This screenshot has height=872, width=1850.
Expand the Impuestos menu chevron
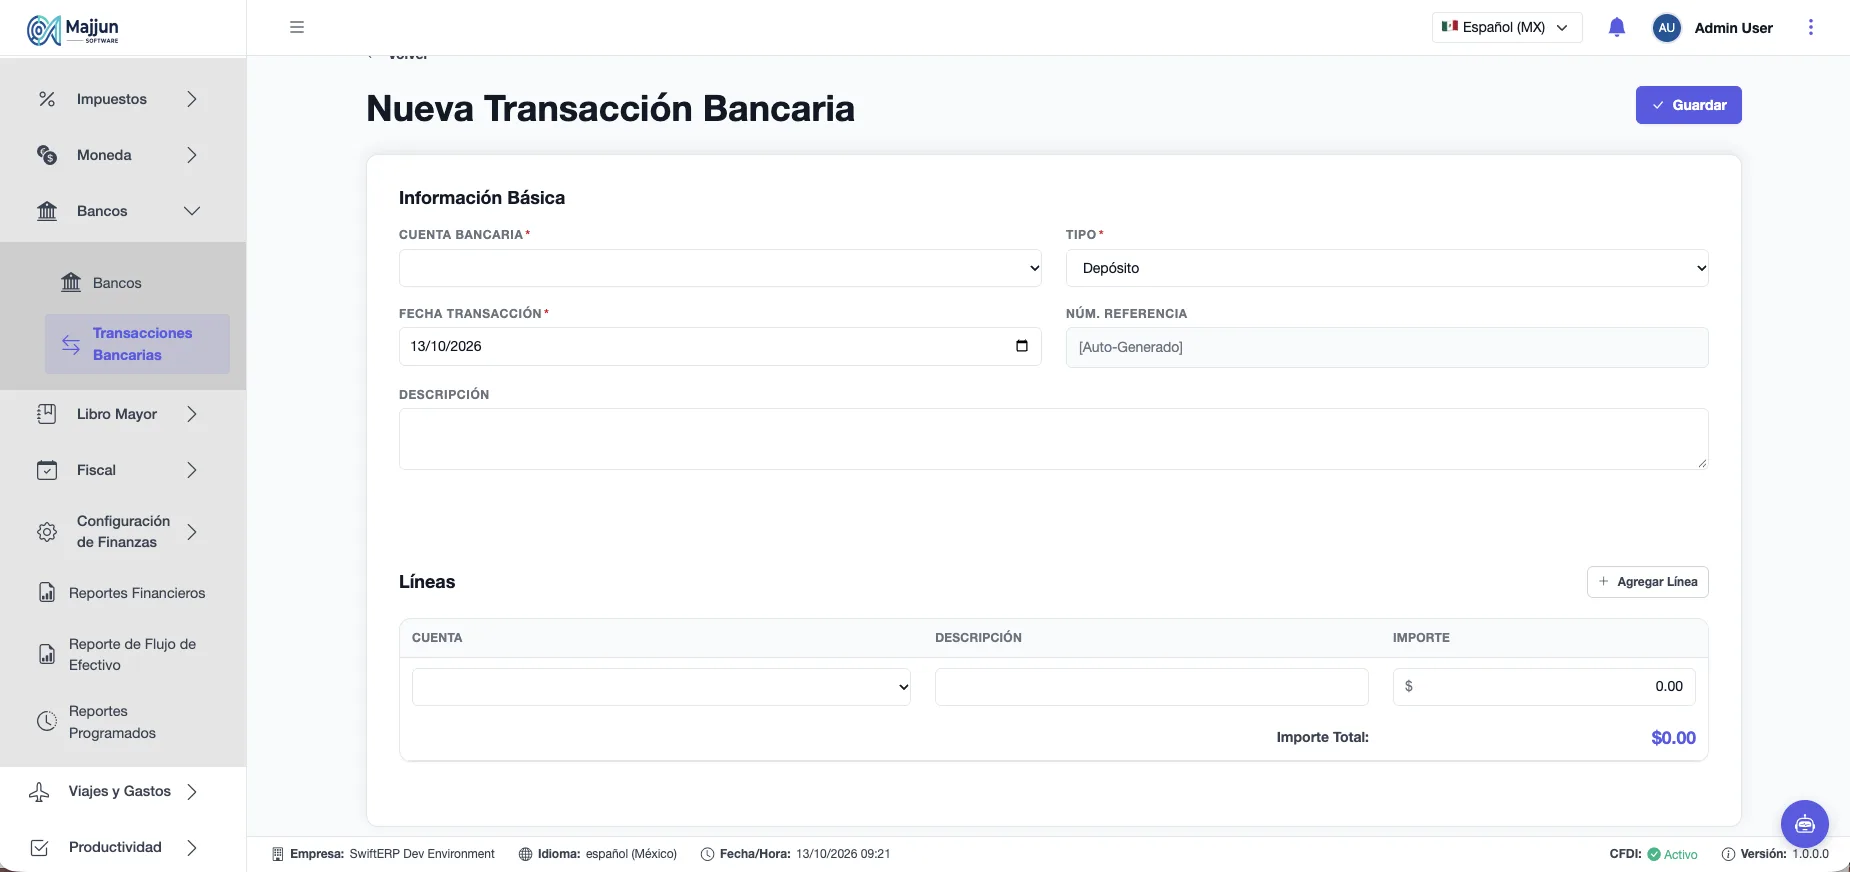tap(192, 99)
